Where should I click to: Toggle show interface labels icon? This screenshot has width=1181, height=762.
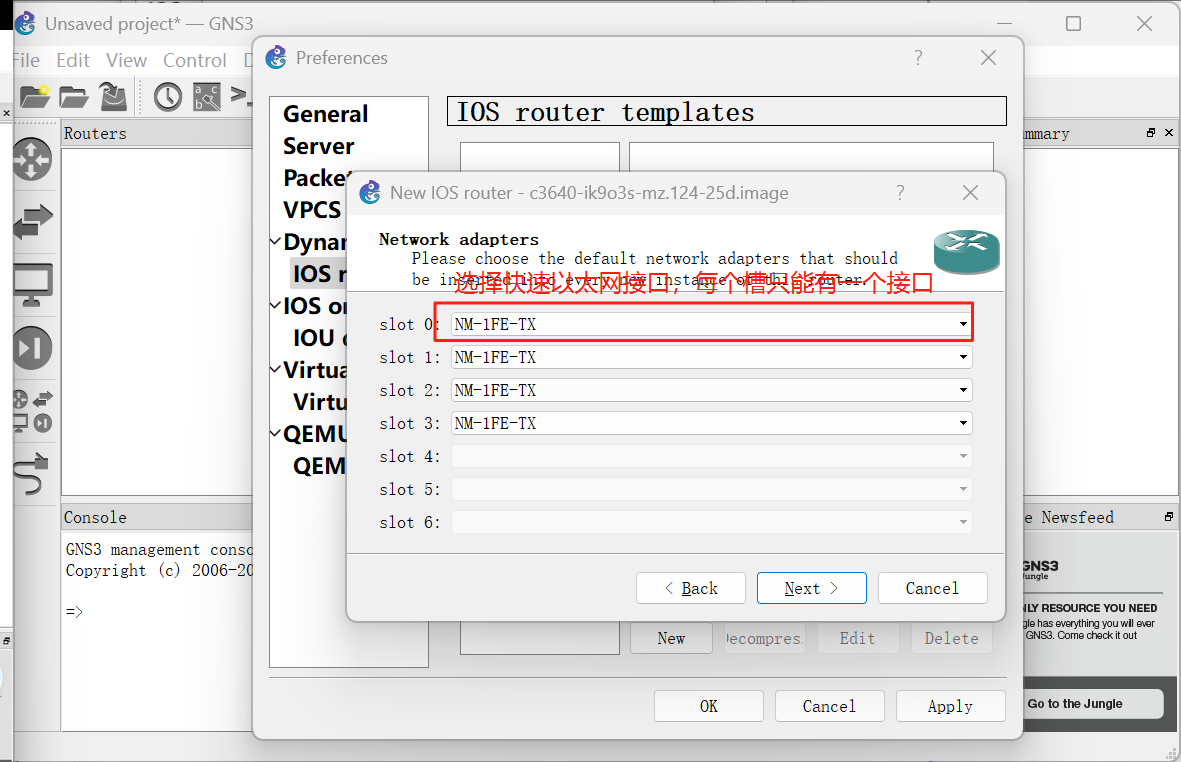[x=207, y=96]
